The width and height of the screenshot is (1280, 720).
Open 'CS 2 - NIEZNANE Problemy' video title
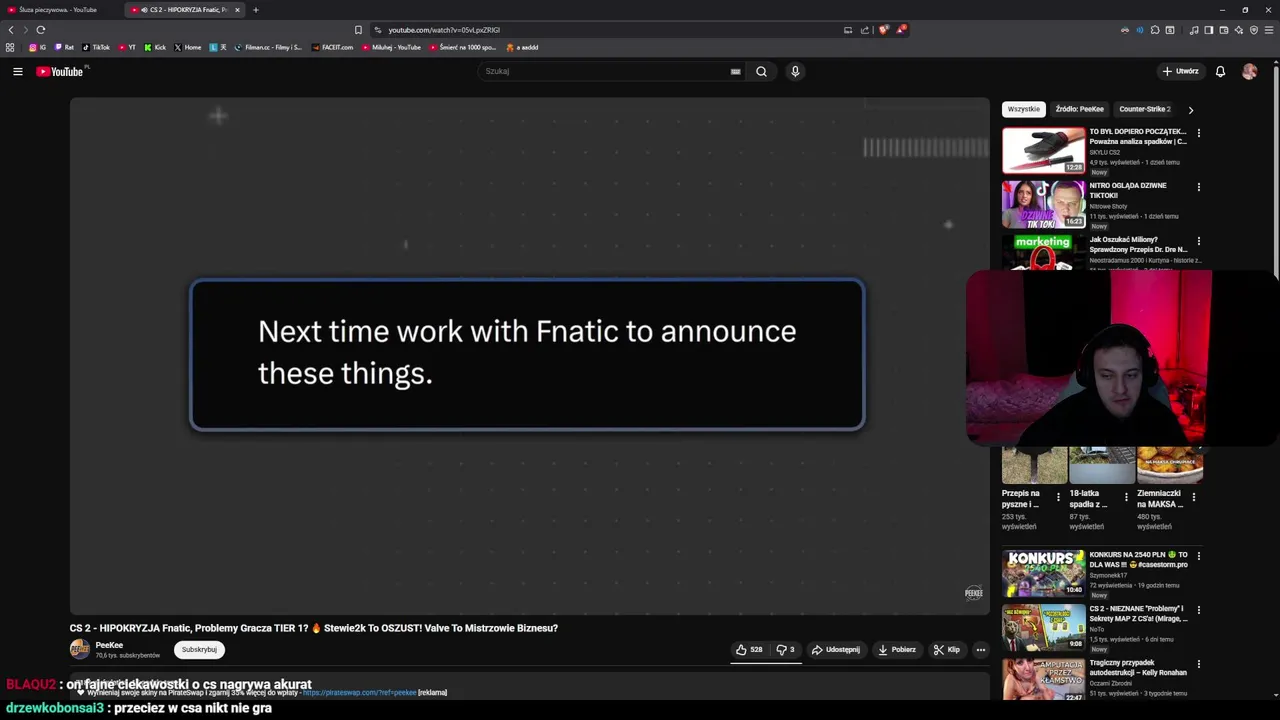click(1138, 613)
